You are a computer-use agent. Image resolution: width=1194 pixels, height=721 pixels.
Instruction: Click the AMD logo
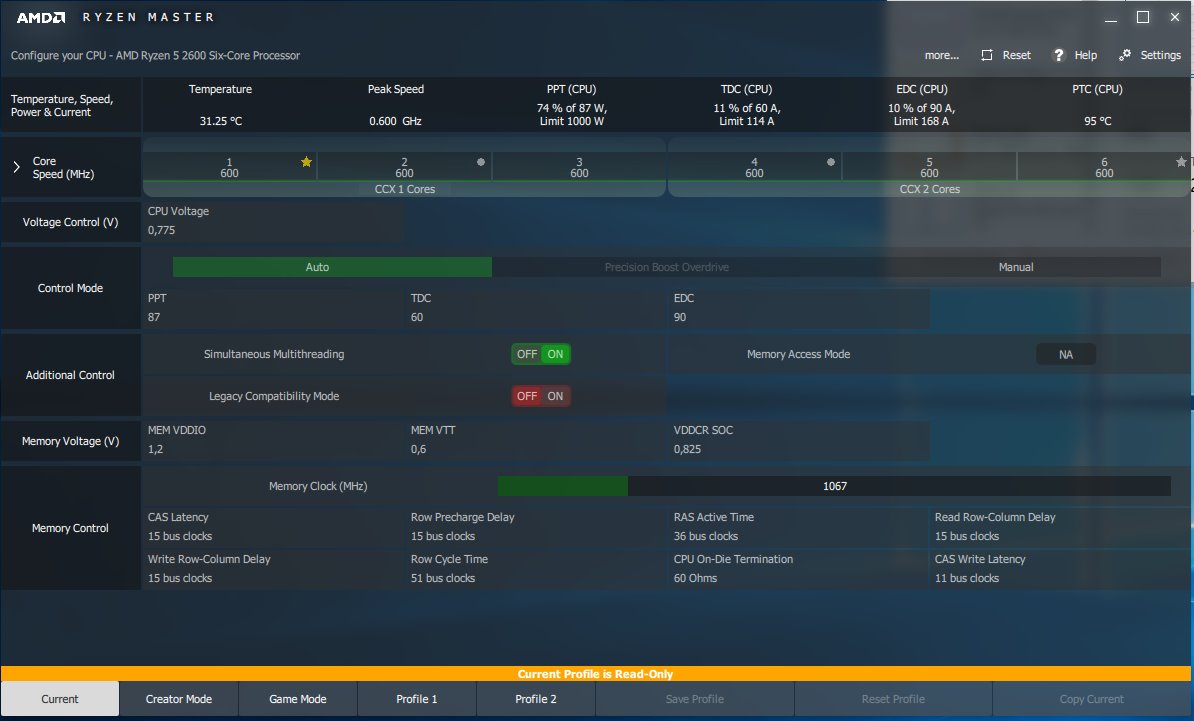click(x=41, y=17)
